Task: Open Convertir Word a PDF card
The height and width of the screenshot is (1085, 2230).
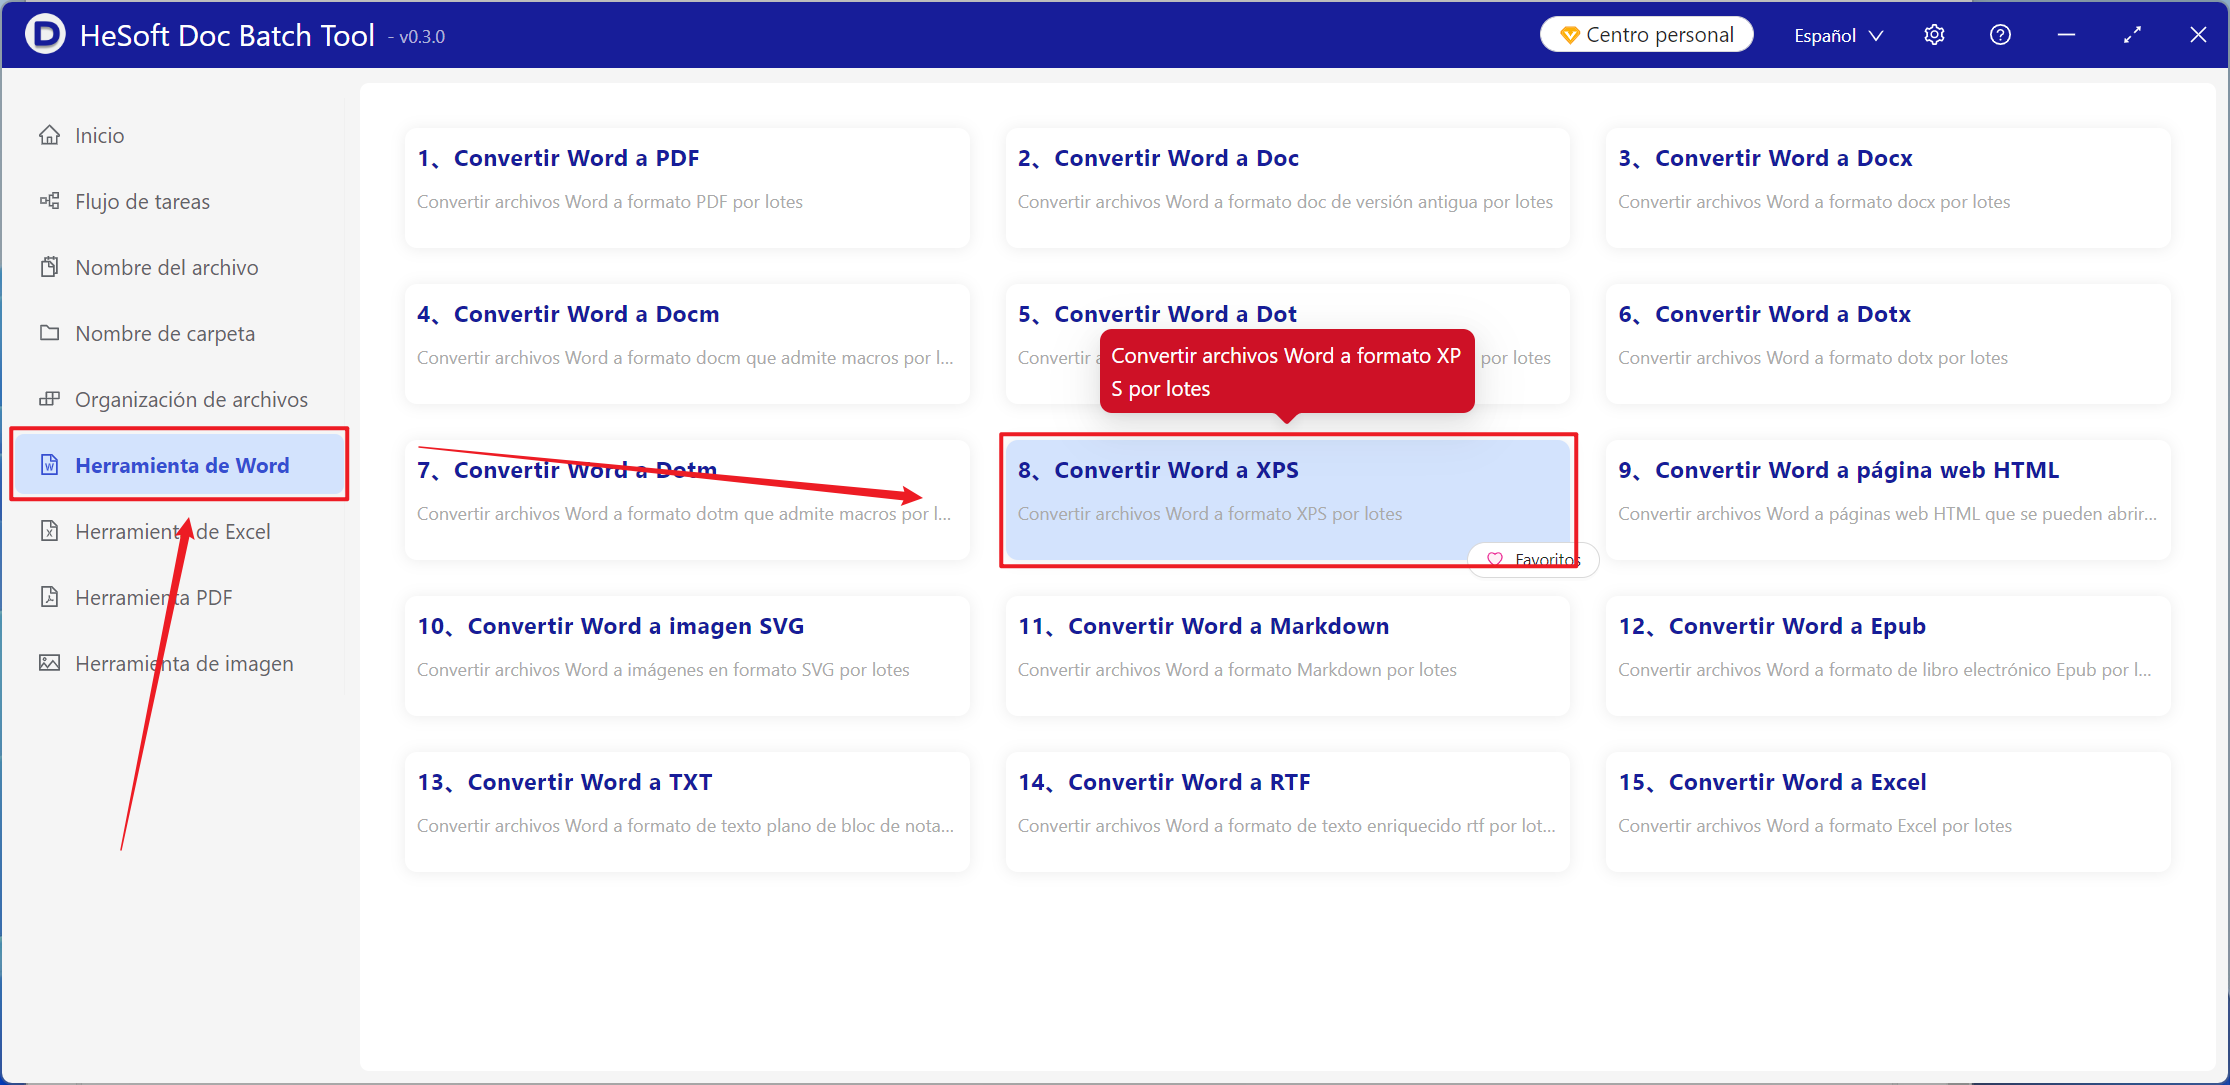Action: click(x=687, y=188)
